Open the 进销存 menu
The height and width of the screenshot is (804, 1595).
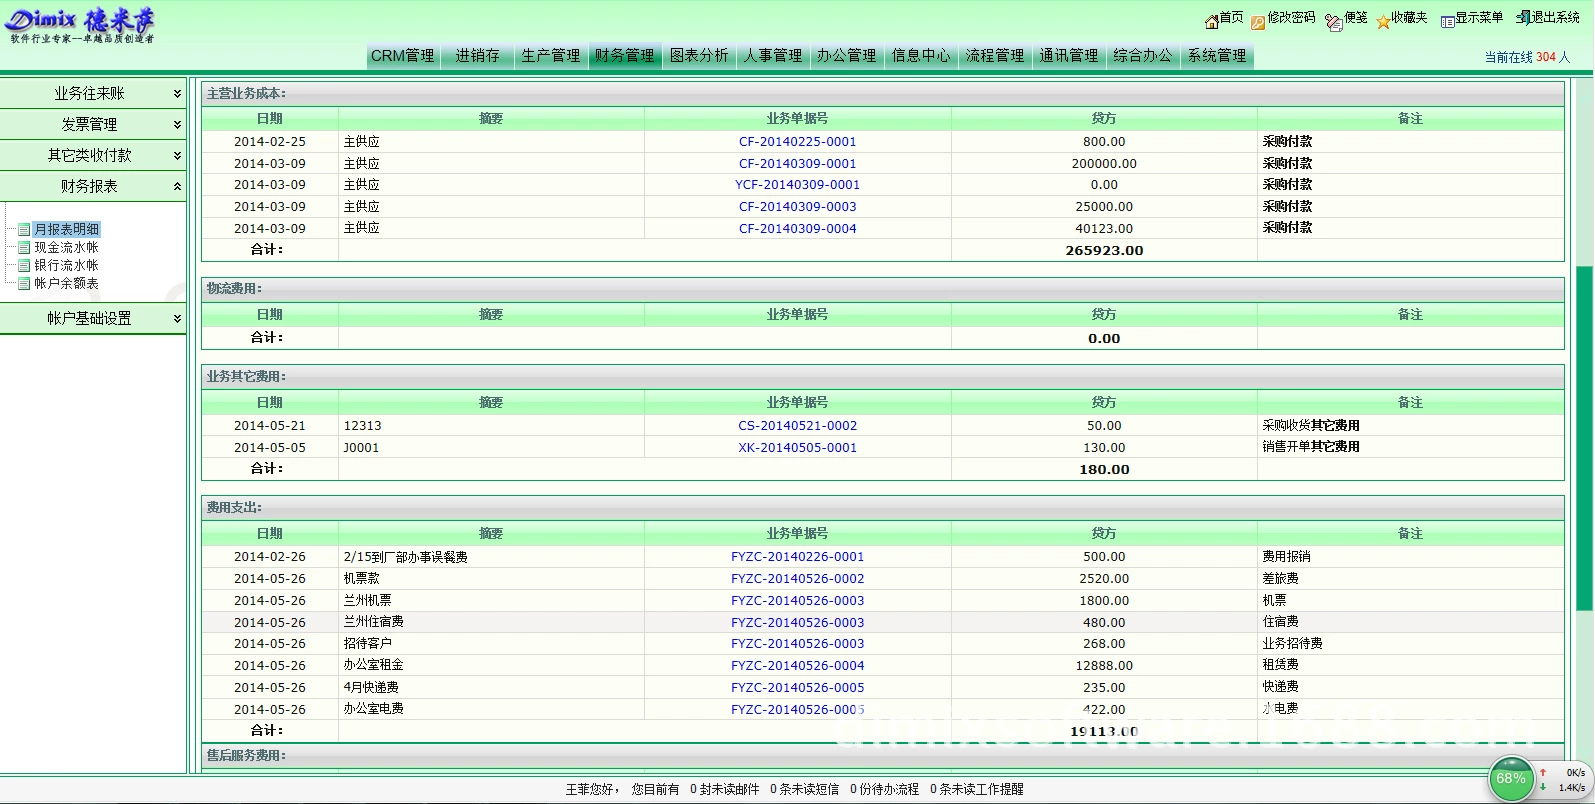477,56
